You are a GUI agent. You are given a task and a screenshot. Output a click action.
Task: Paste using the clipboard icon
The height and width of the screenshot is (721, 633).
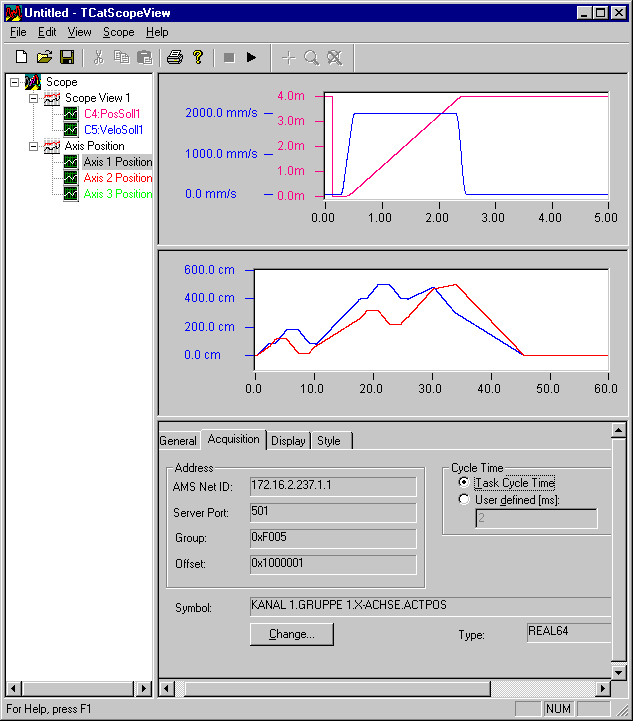pyautogui.click(x=145, y=57)
